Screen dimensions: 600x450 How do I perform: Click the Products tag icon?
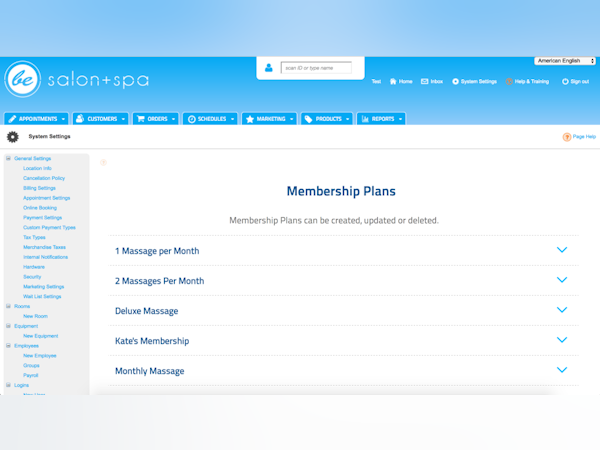(308, 119)
